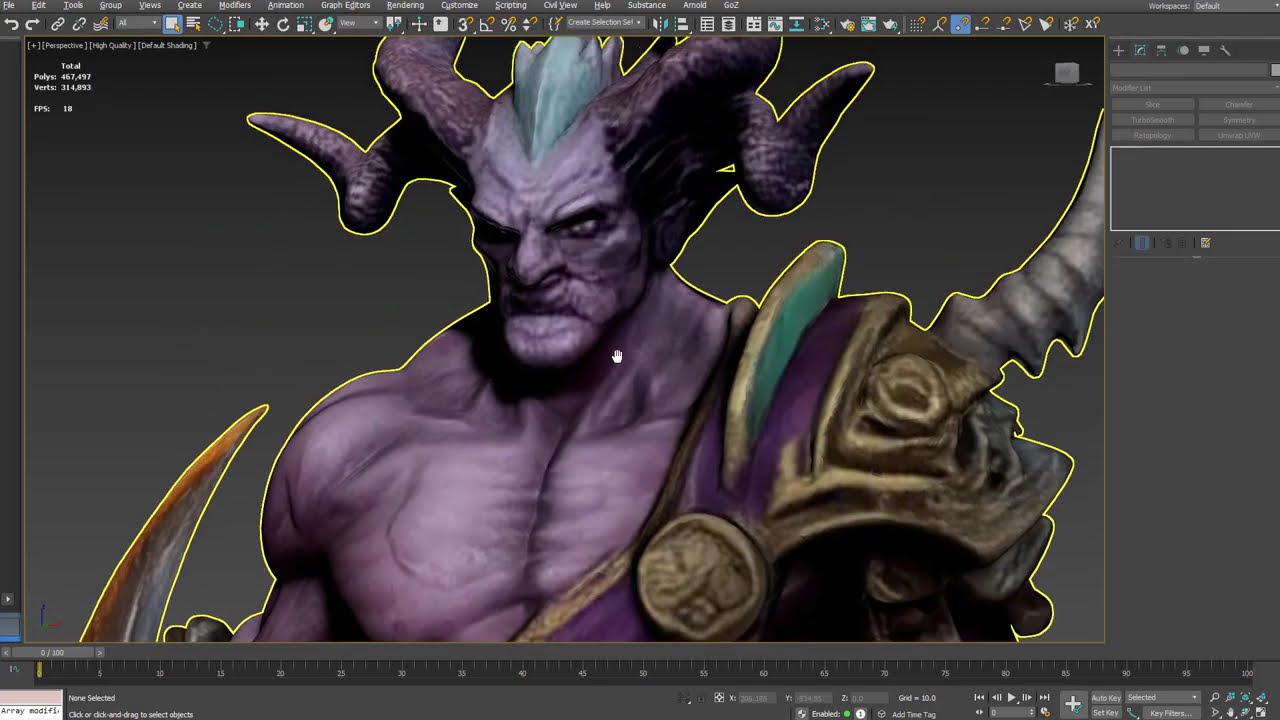Switch to the Create command panel tab
This screenshot has height=720, width=1280.
coord(1118,50)
